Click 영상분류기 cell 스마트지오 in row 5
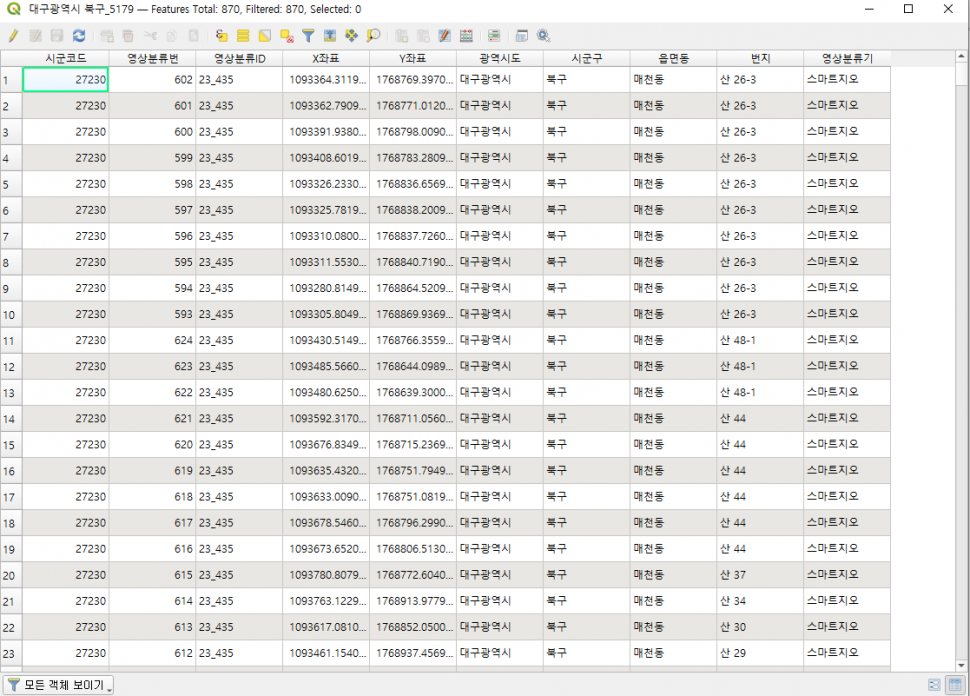Viewport: 970px width, 696px height. pos(847,184)
